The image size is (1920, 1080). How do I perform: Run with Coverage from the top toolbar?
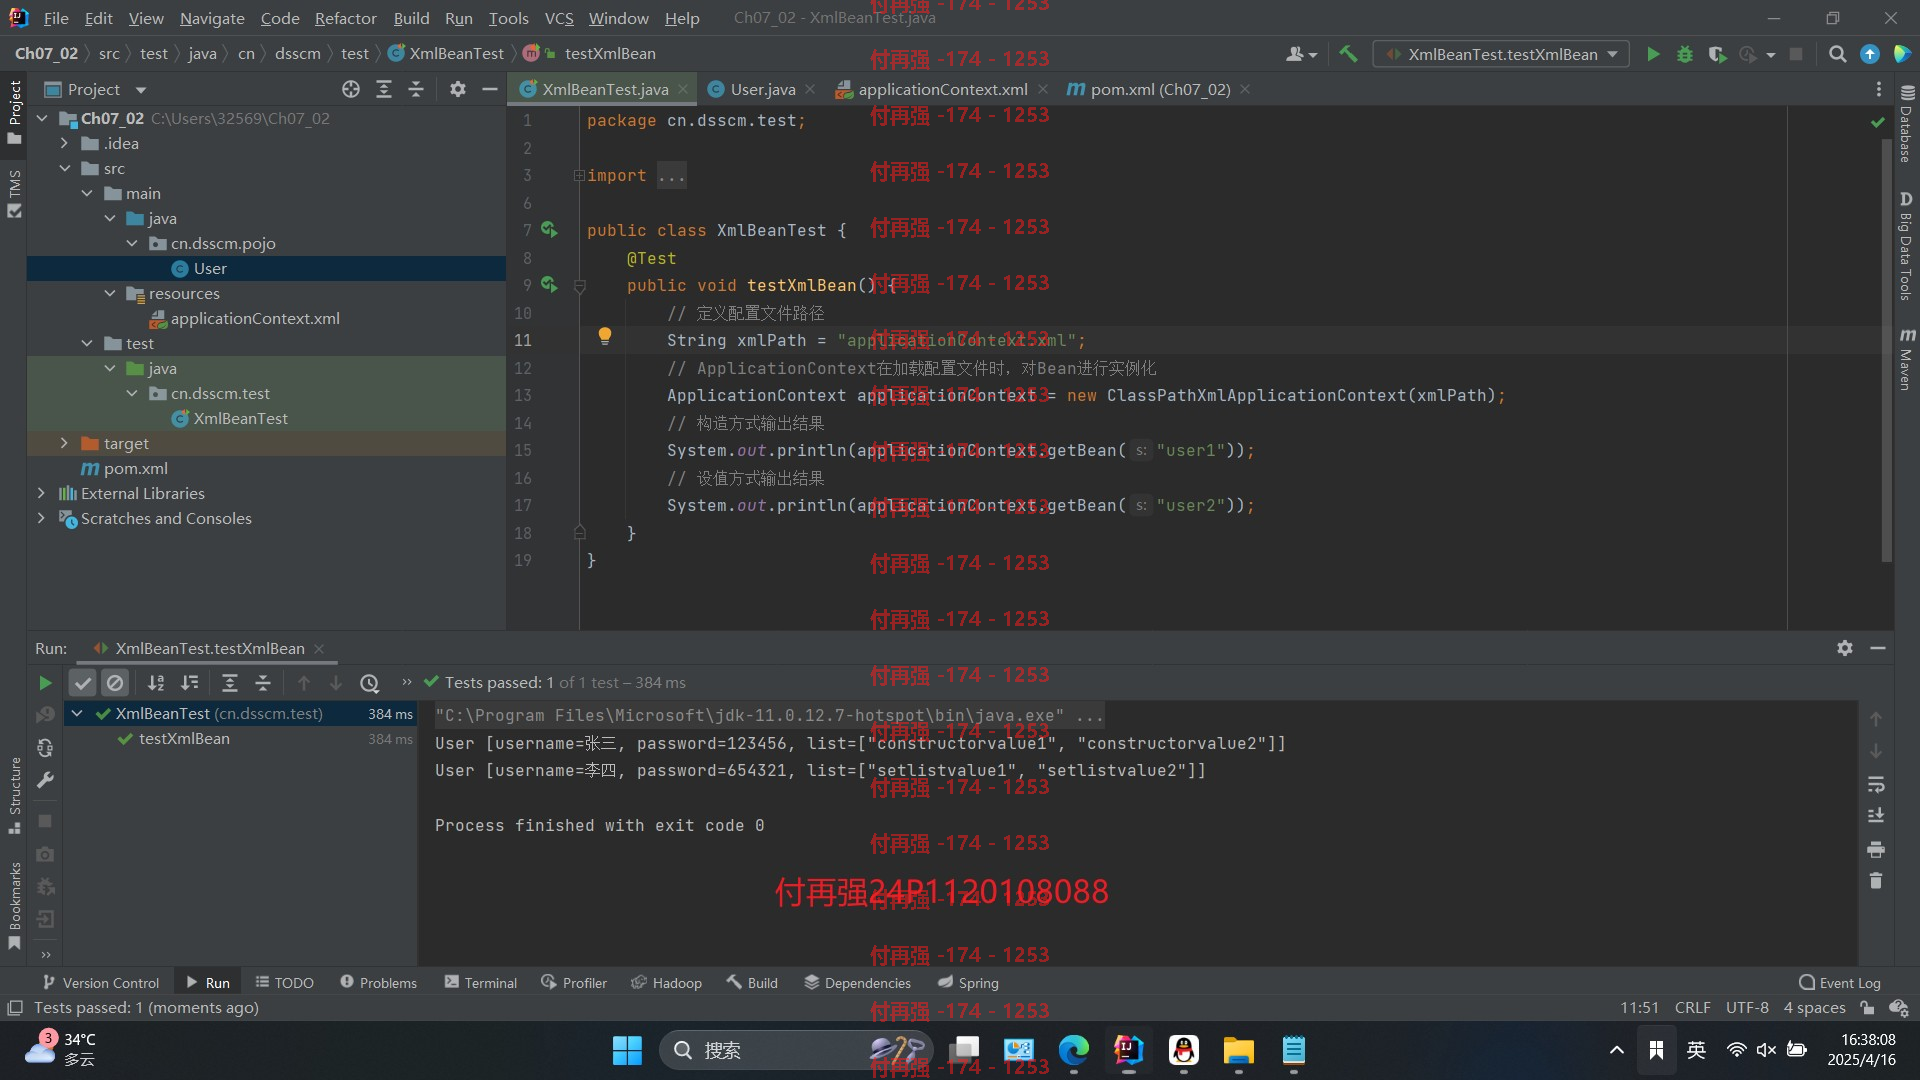tap(1717, 54)
